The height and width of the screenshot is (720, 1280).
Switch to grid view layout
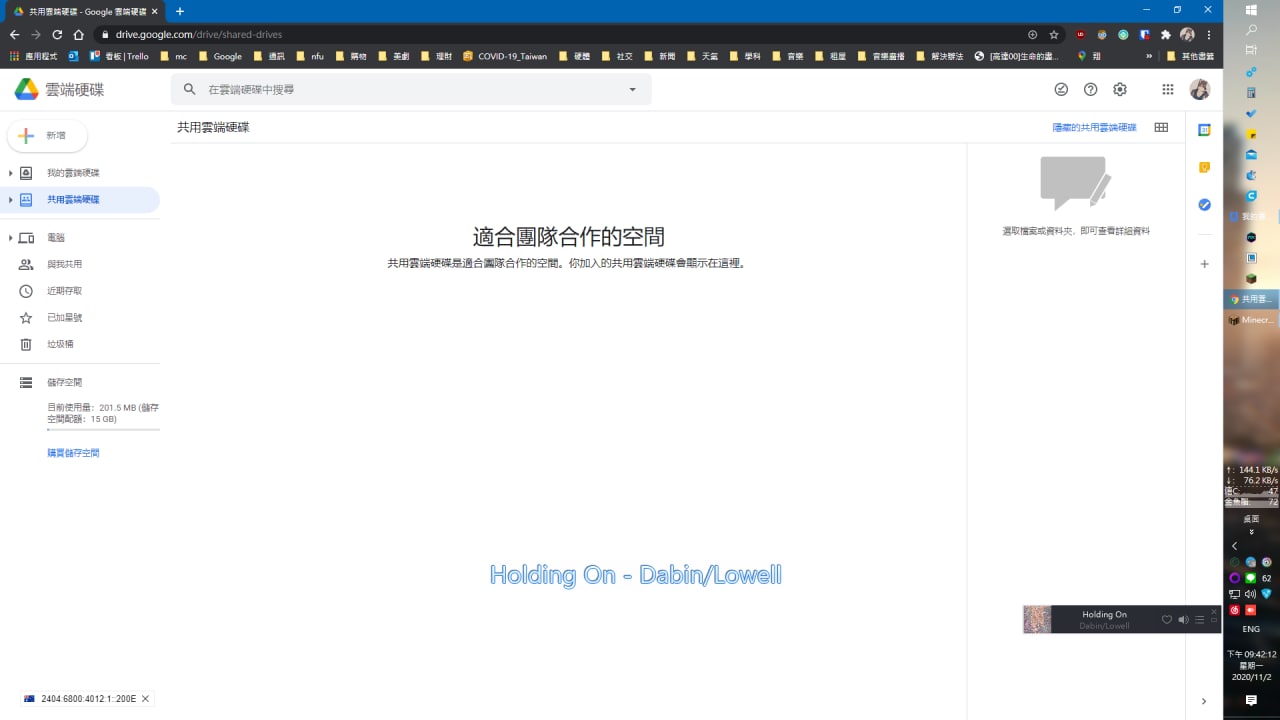tap(1161, 127)
